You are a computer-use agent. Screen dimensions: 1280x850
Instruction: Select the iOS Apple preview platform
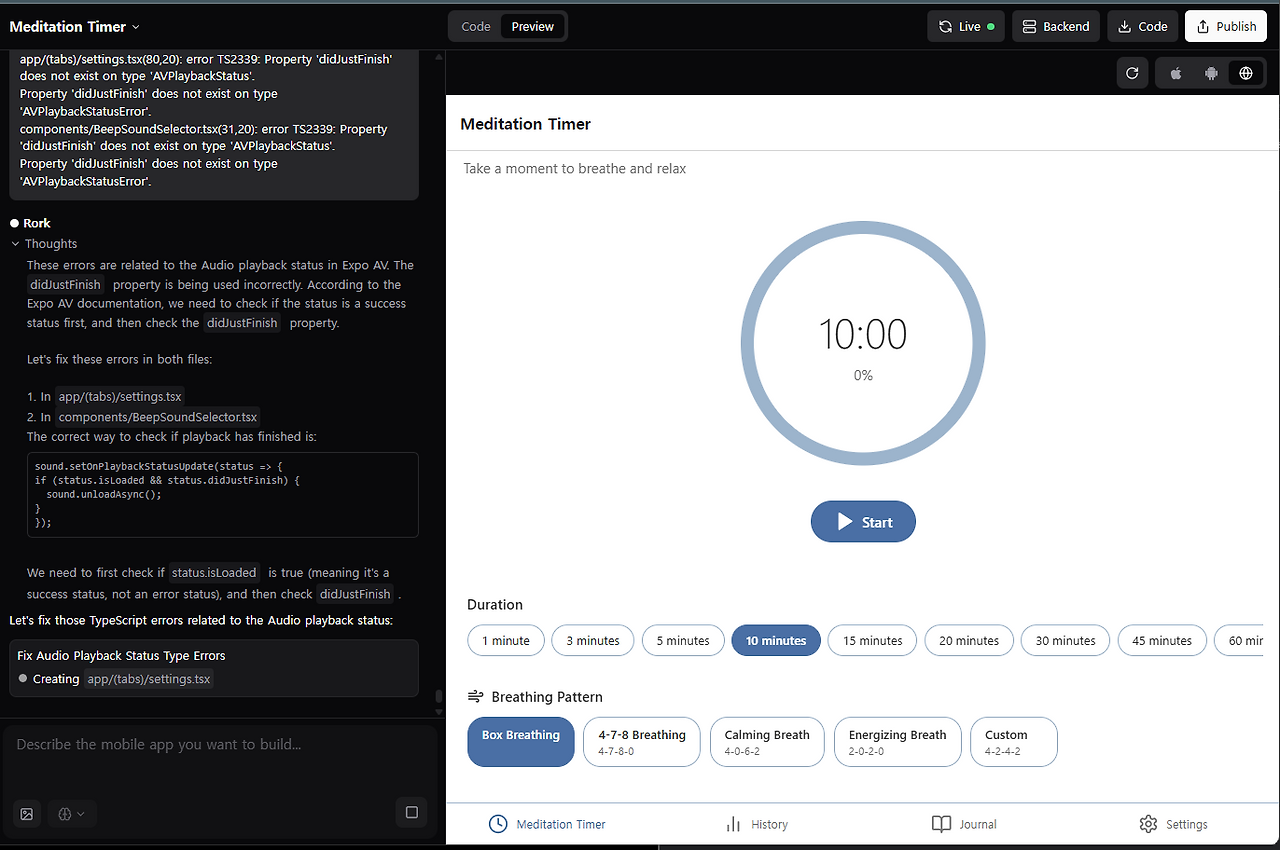pos(1176,73)
